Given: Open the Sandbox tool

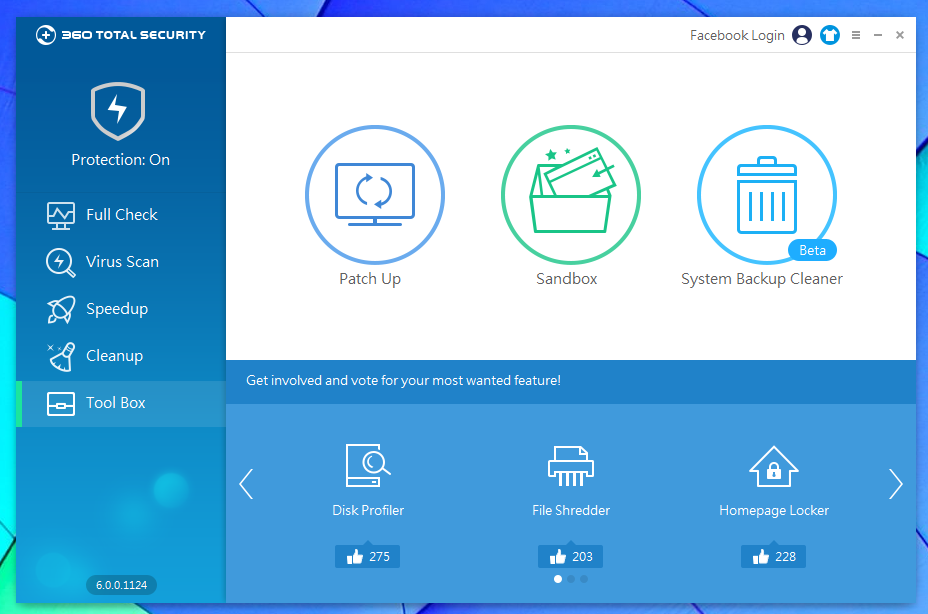Looking at the screenshot, I should click(x=571, y=195).
